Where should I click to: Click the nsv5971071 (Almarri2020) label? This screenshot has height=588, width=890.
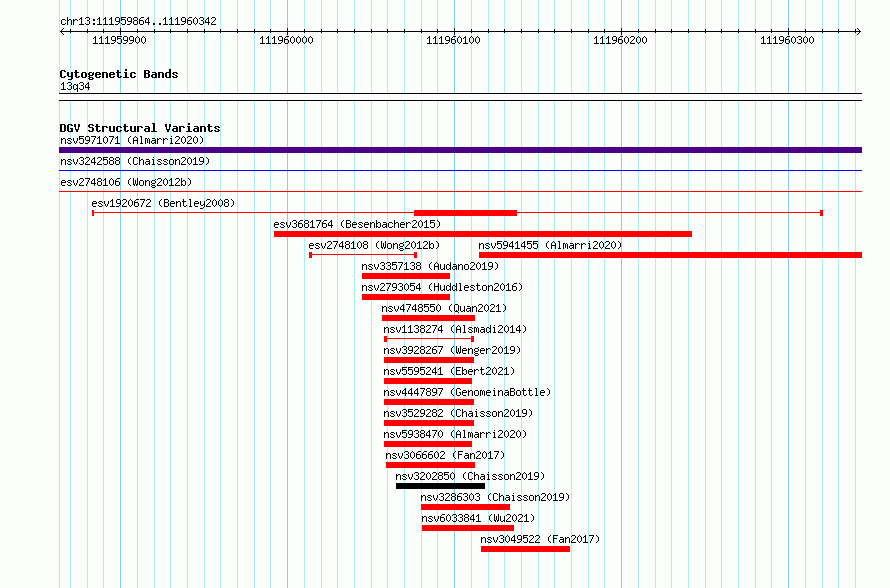pyautogui.click(x=132, y=140)
